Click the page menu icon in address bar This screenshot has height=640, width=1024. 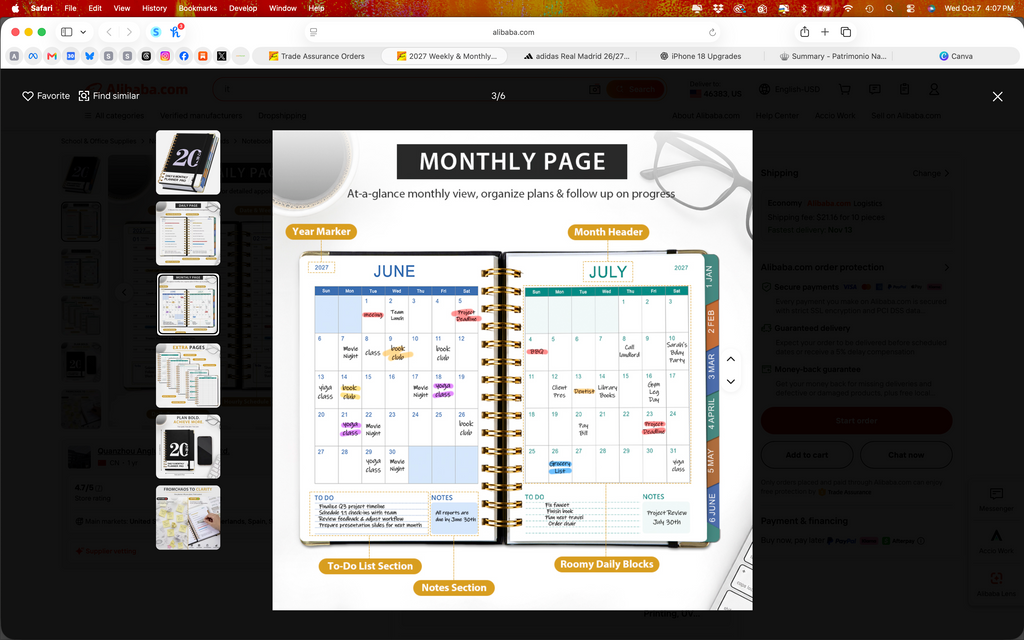click(x=313, y=32)
